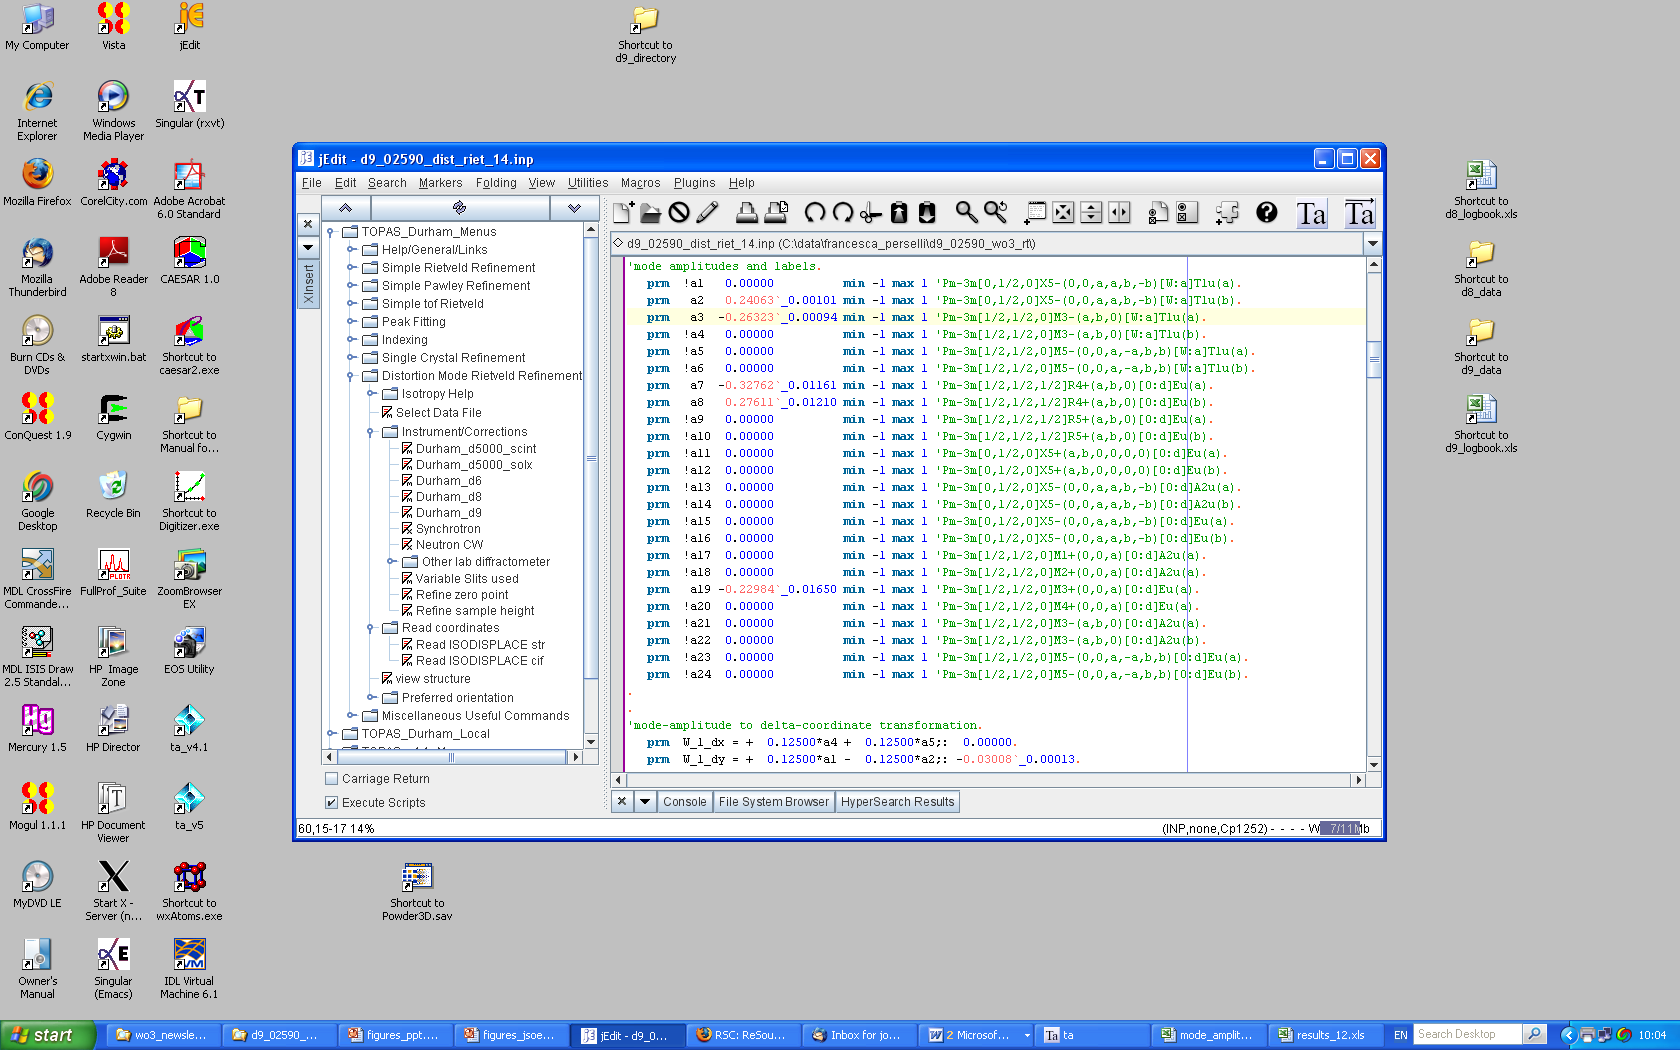The height and width of the screenshot is (1050, 1680).
Task: Expand the Peak Fitting folder
Action: tap(351, 321)
